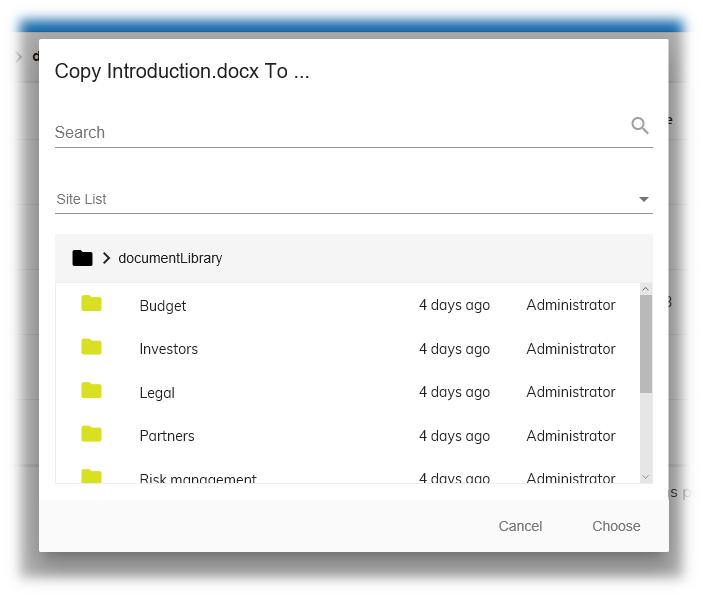Click the scrollbar down arrow
Screen dimensions: 703x598
pyautogui.click(x=646, y=477)
